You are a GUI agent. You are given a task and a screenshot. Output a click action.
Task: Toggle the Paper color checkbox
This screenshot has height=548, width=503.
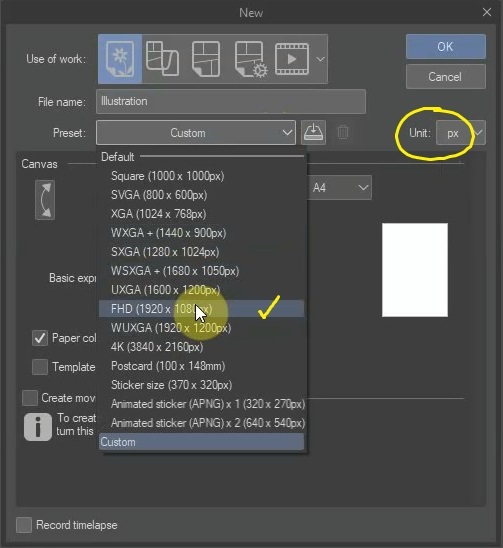coord(40,338)
